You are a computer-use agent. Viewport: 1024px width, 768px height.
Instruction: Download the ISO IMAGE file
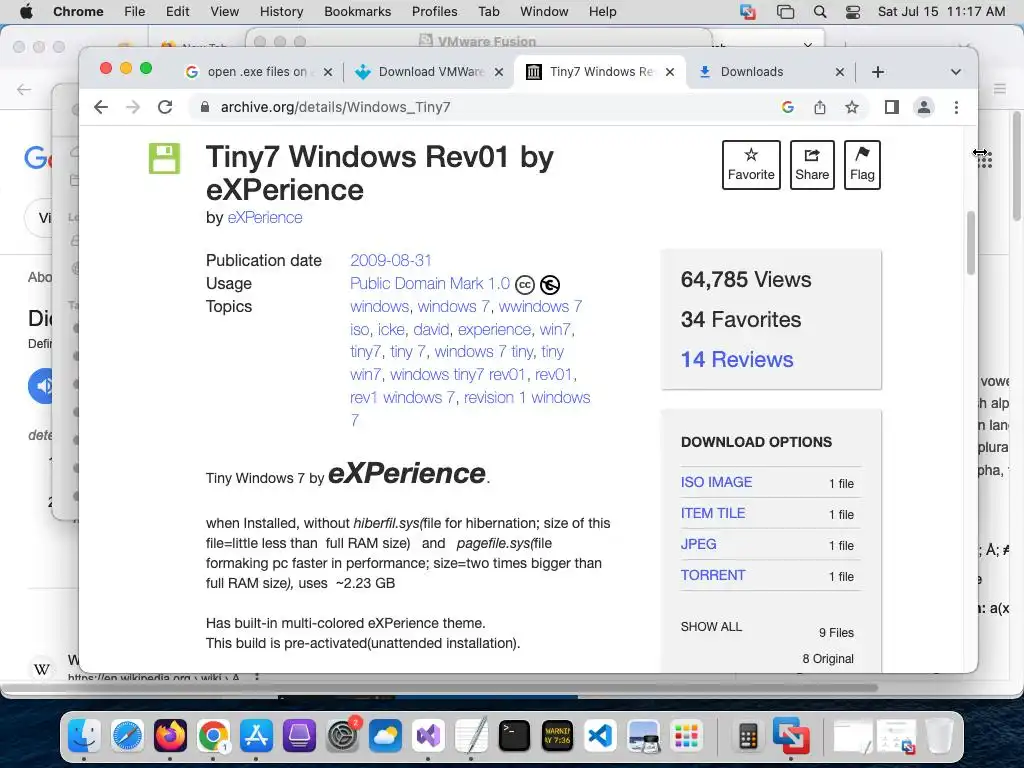coord(716,482)
